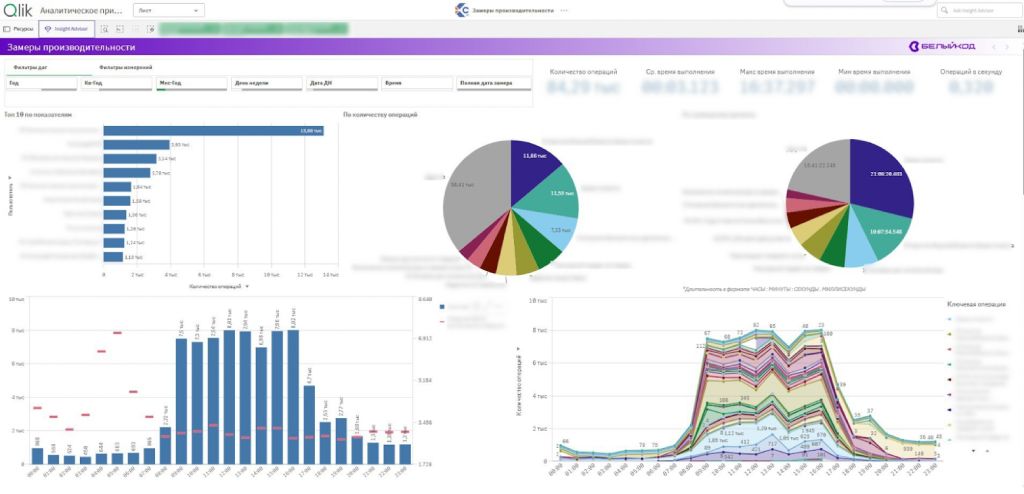
Task: Click the Qlik logo in the header
Action: [16, 10]
